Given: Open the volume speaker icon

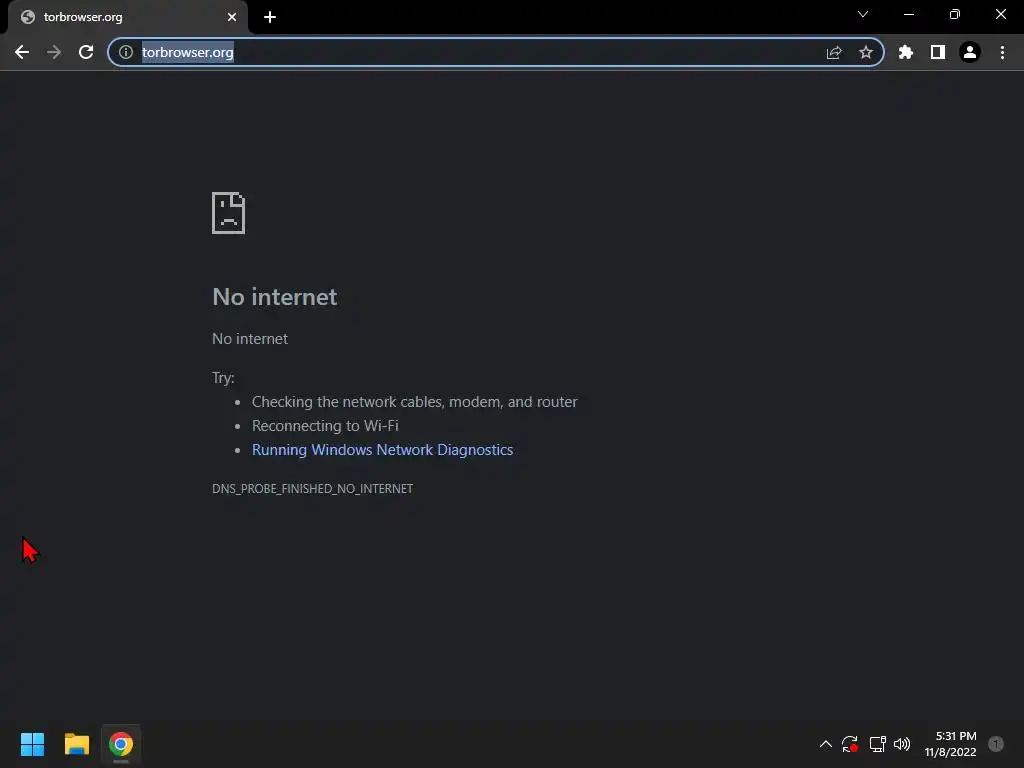Looking at the screenshot, I should click(902, 744).
